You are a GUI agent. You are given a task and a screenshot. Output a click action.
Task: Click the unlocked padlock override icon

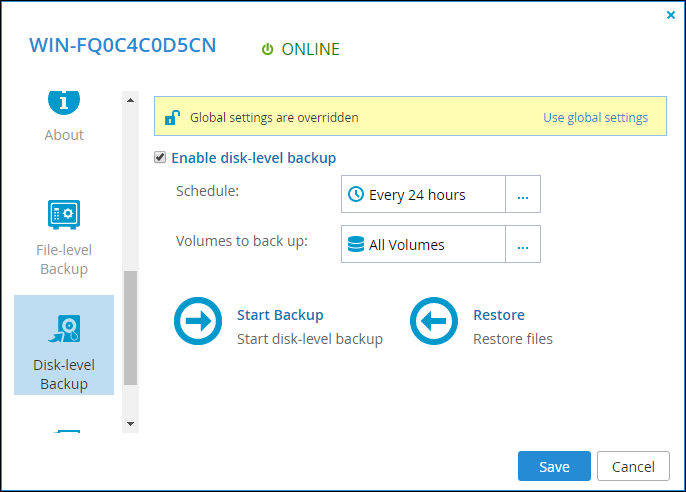click(172, 118)
